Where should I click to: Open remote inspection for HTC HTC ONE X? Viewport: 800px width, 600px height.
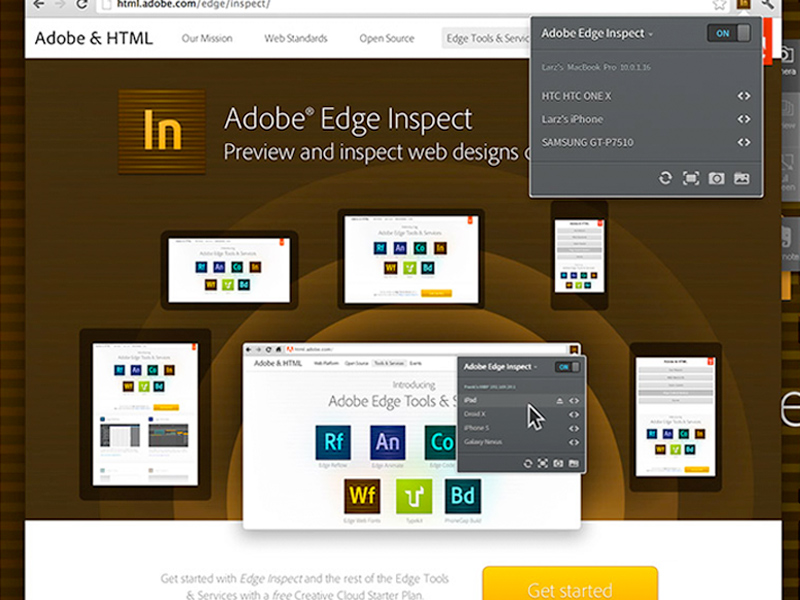point(743,96)
